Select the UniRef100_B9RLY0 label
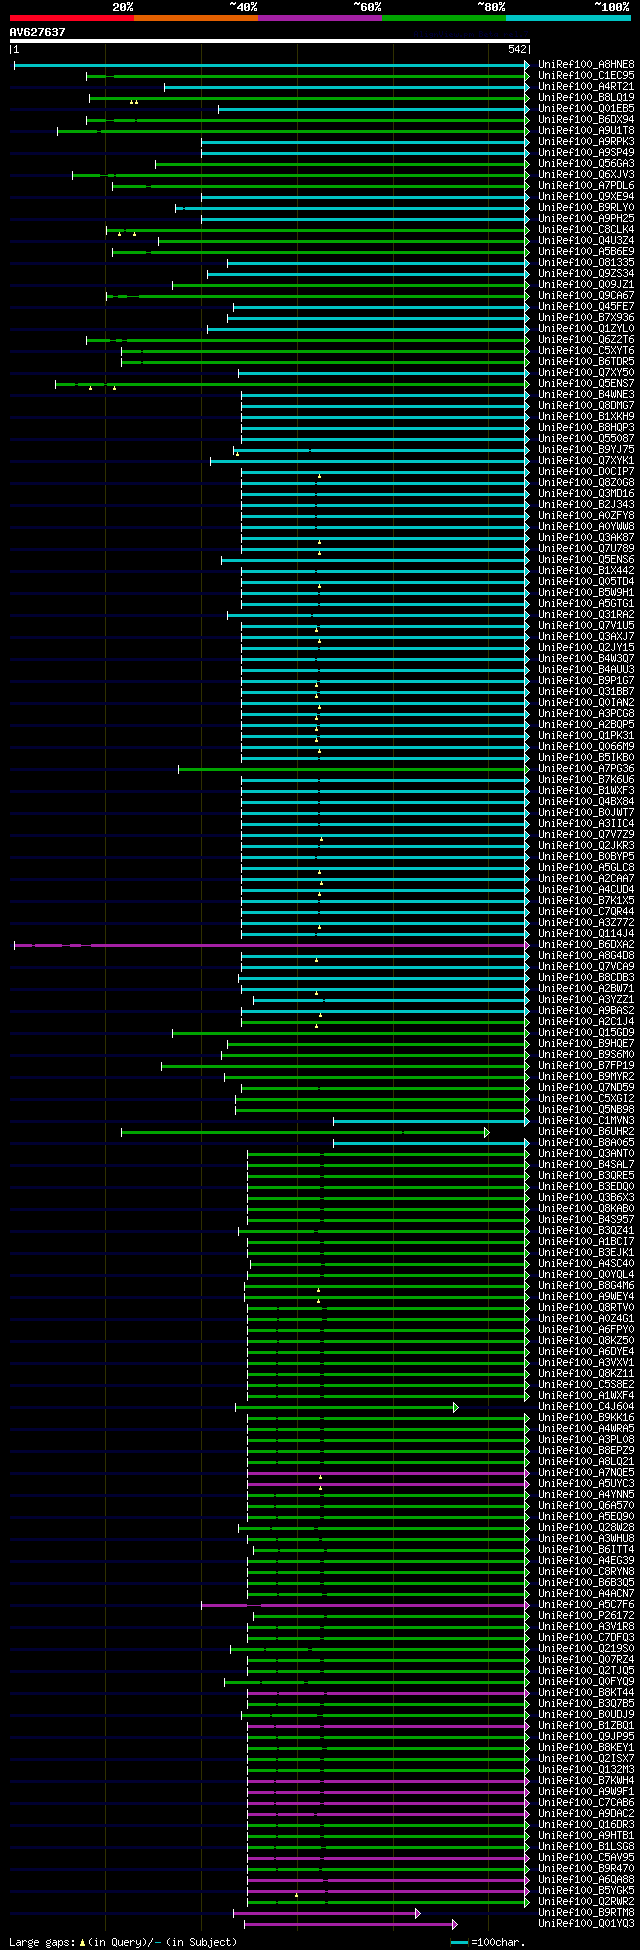The width and height of the screenshot is (640, 1950). click(x=586, y=207)
